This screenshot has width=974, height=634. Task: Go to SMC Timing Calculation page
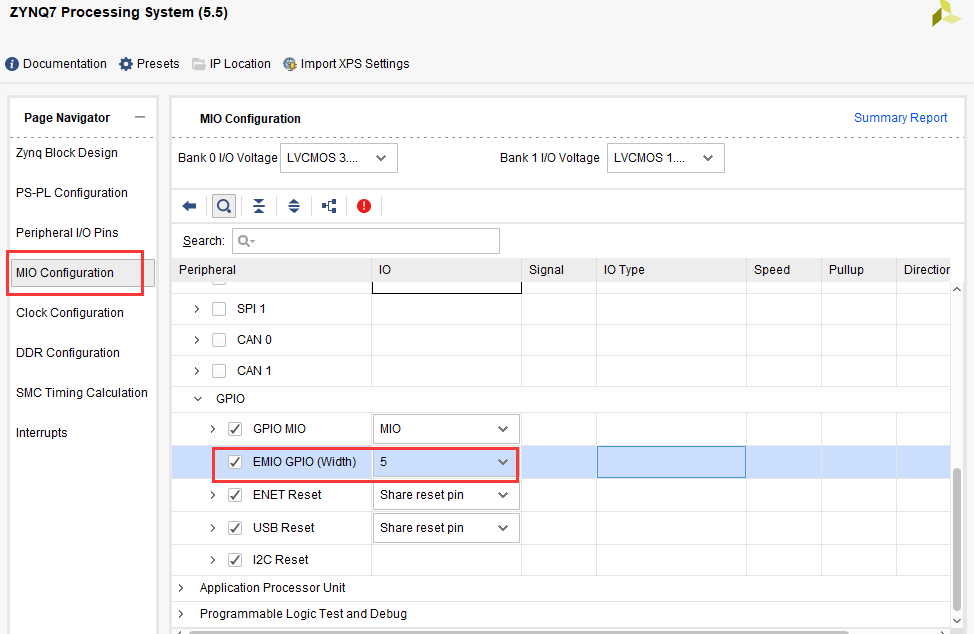(x=82, y=392)
